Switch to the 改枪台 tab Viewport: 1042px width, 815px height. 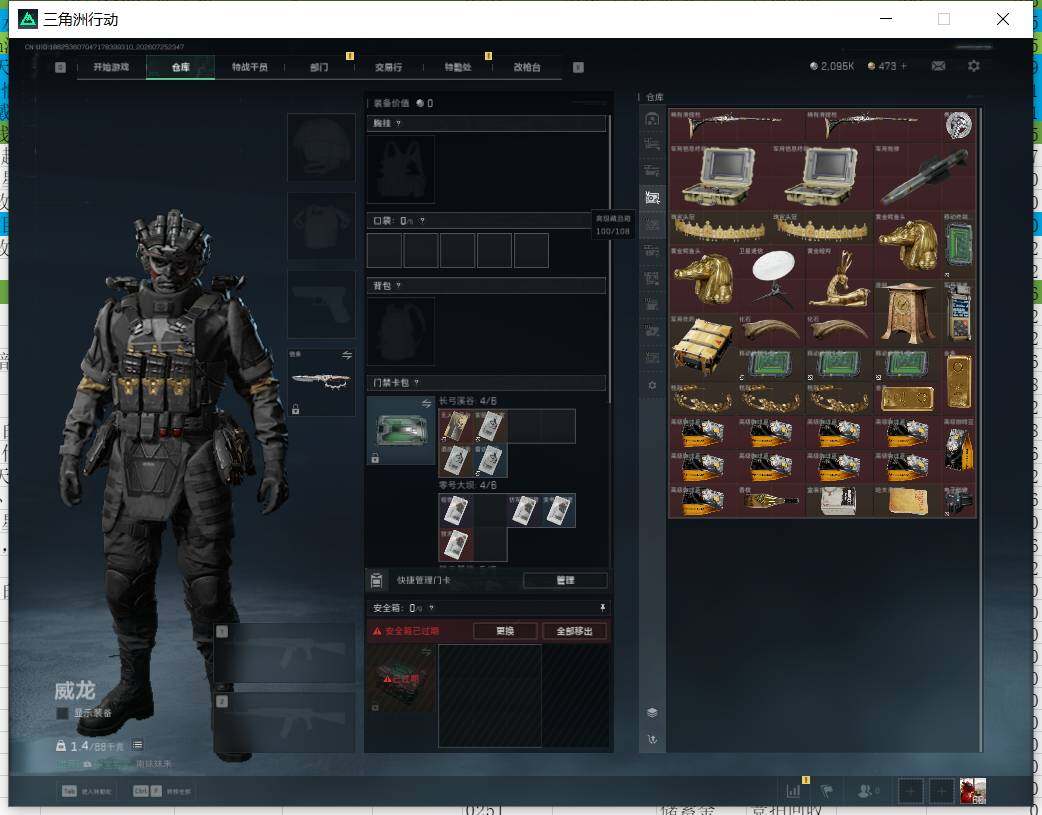point(527,67)
